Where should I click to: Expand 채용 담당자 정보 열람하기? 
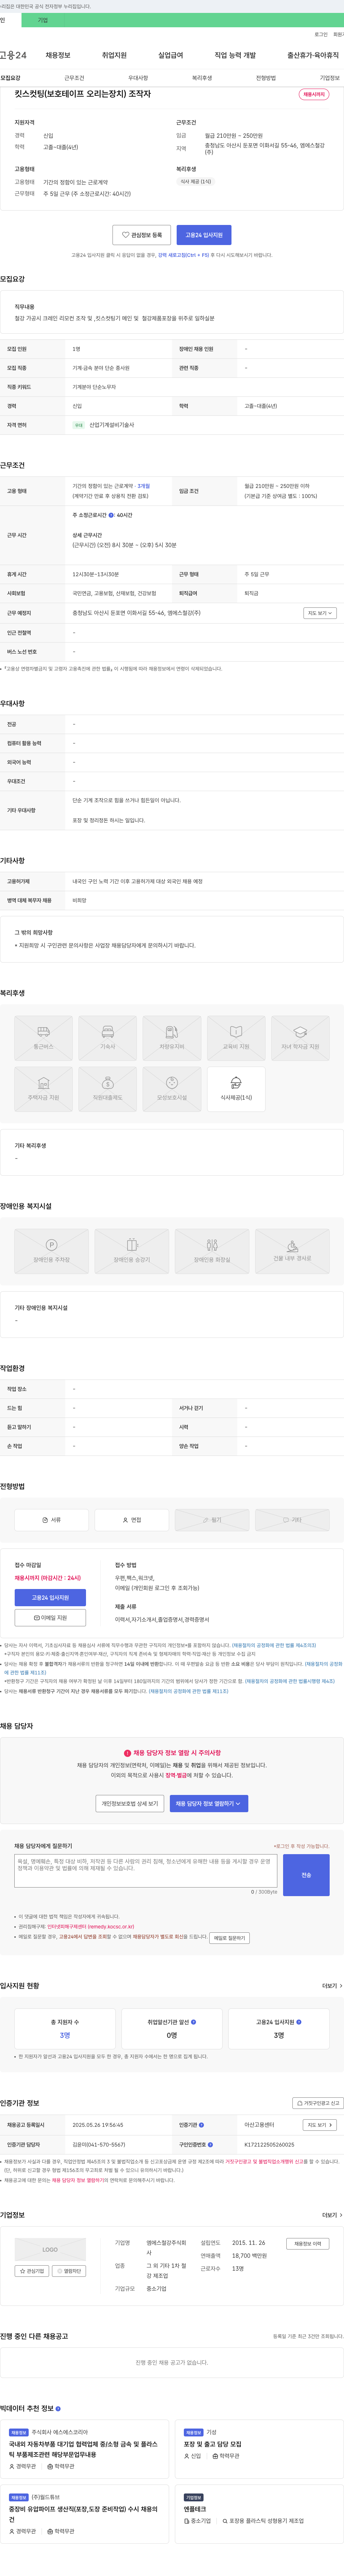click(209, 1804)
